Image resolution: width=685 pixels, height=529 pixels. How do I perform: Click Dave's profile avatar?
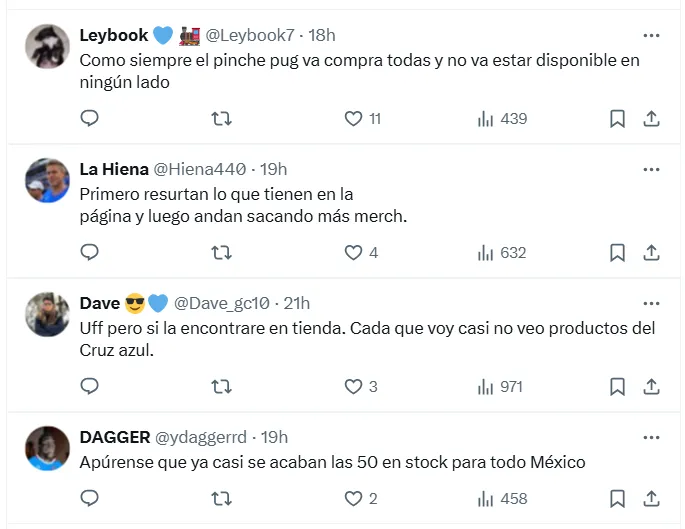coord(46,314)
